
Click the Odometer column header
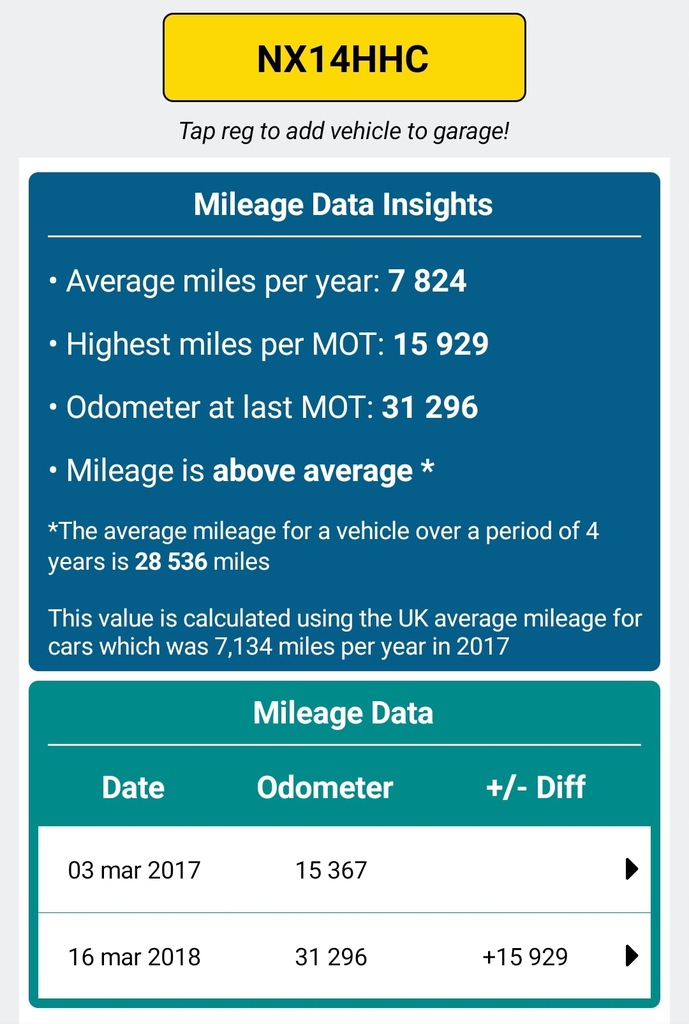point(325,787)
